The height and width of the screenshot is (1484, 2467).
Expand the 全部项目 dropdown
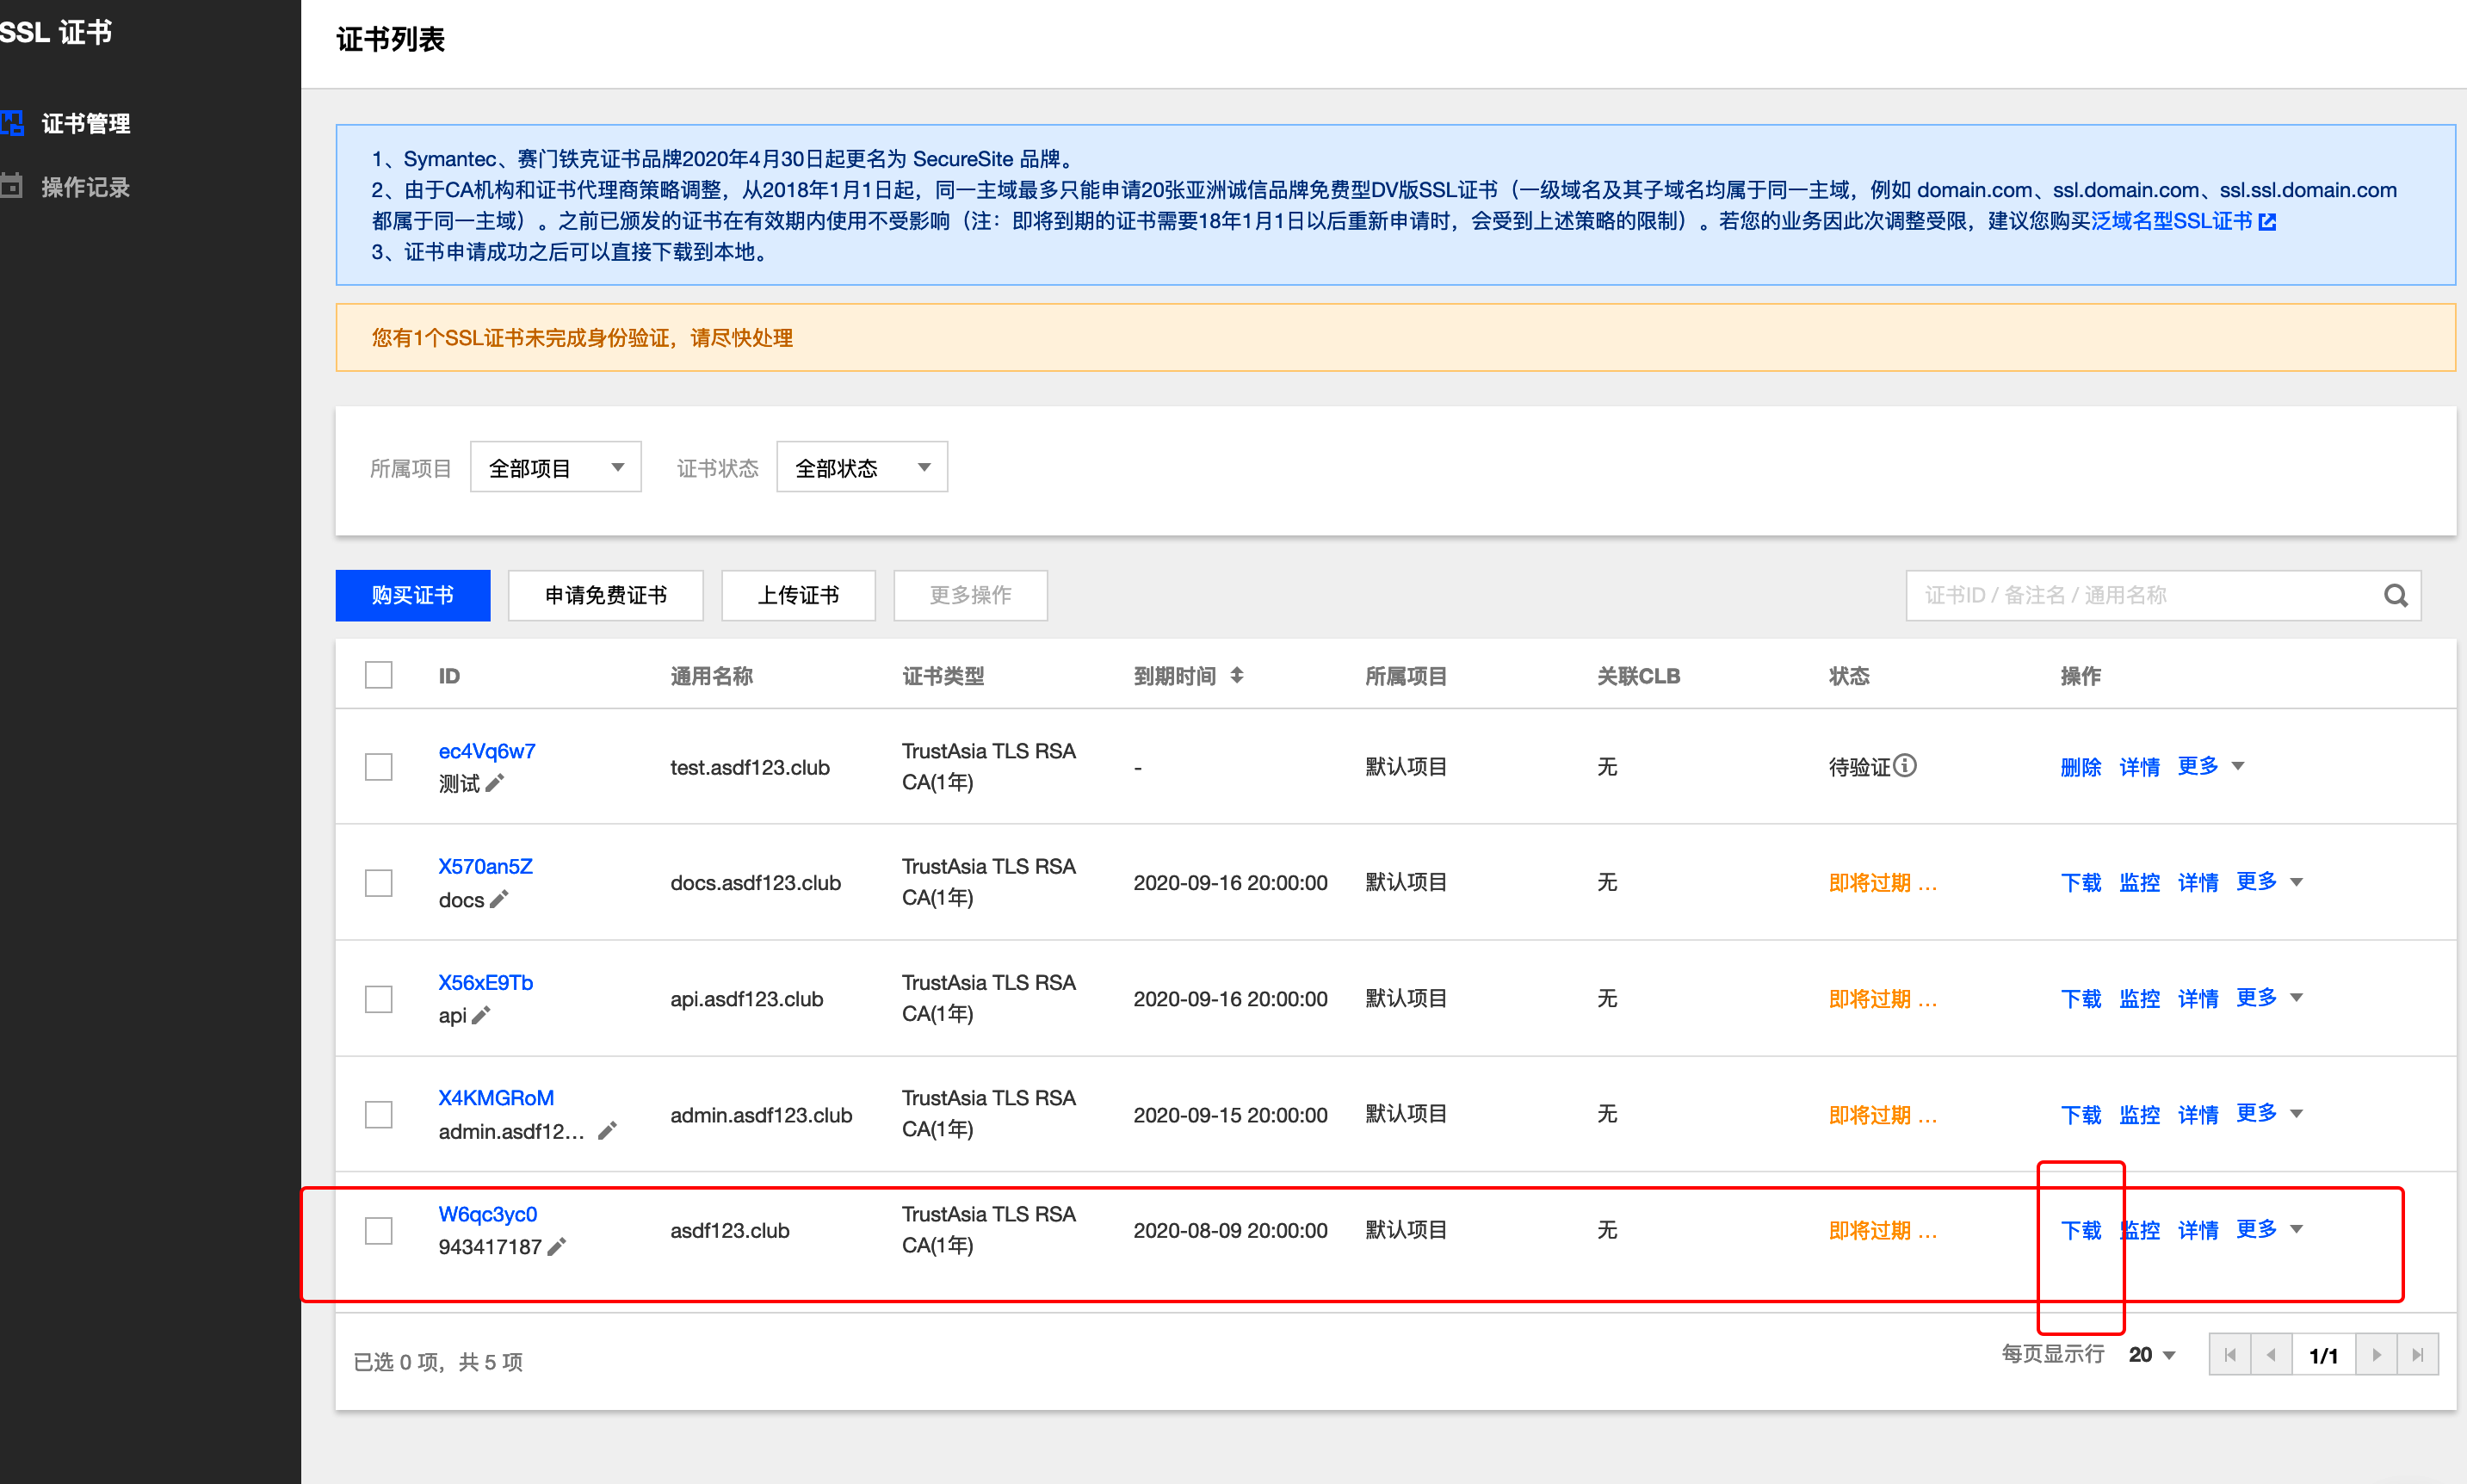[556, 467]
